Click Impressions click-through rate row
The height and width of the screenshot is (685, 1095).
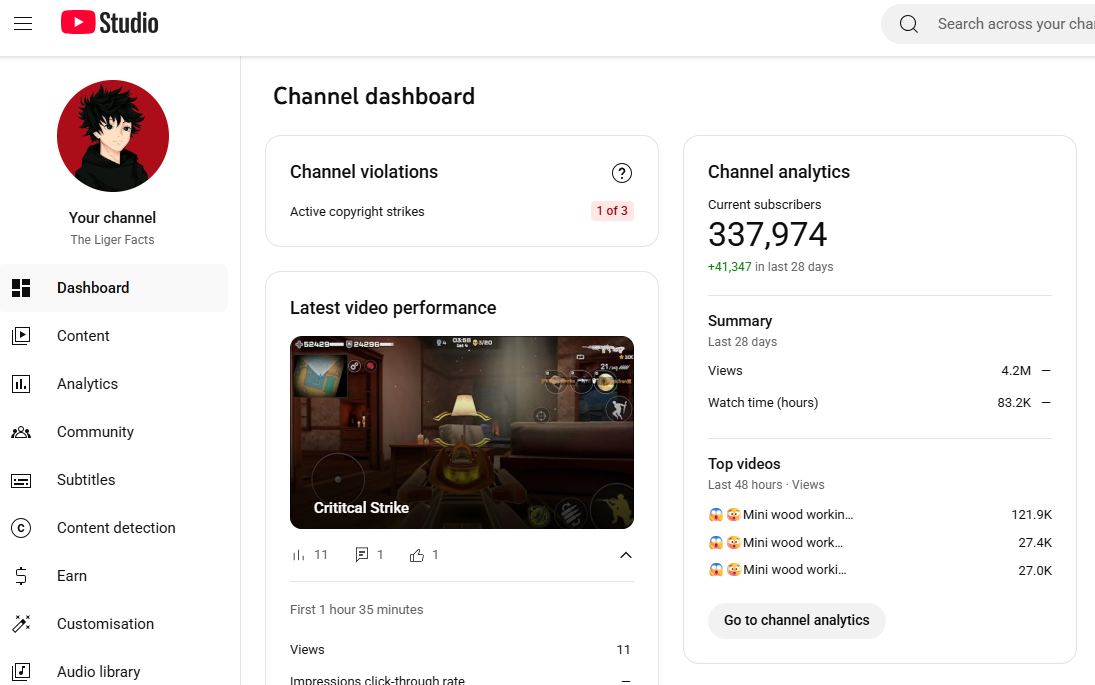point(462,679)
